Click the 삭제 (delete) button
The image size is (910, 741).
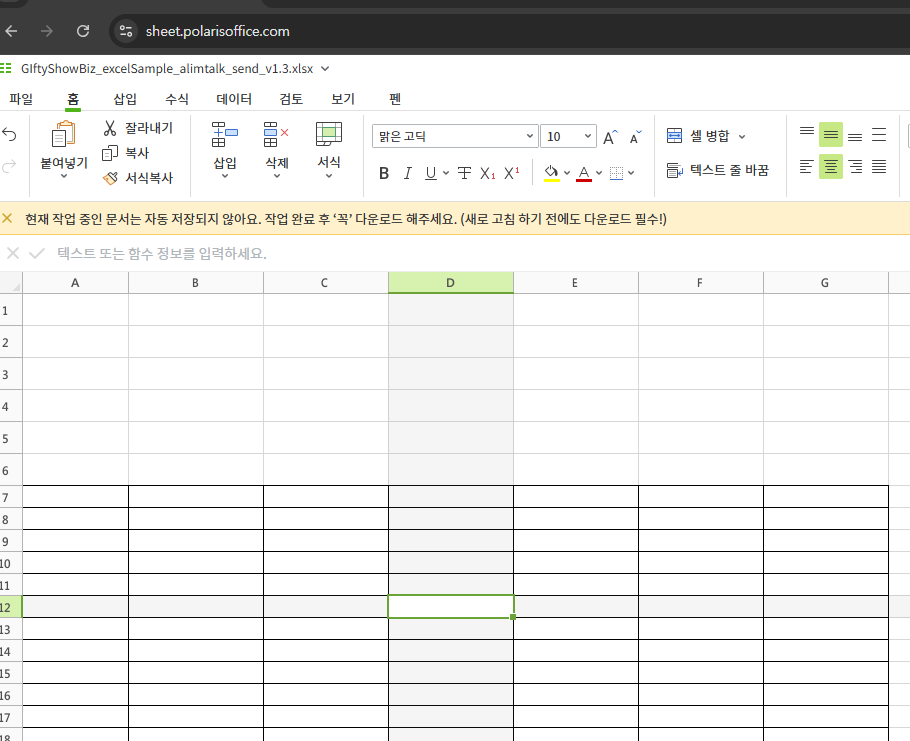pos(276,150)
